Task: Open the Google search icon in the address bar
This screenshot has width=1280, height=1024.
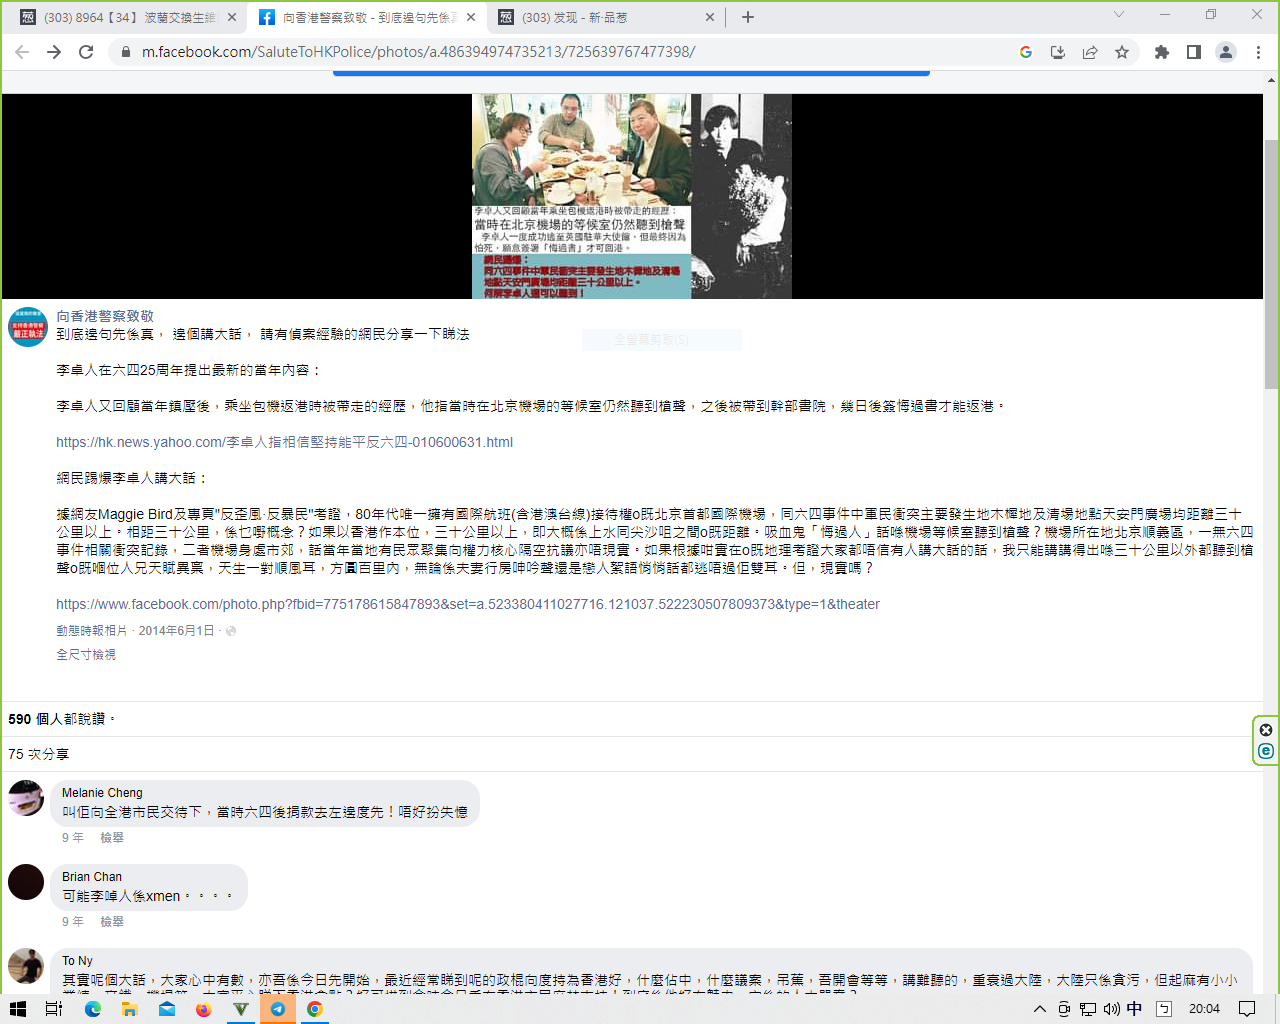Action: point(1026,52)
